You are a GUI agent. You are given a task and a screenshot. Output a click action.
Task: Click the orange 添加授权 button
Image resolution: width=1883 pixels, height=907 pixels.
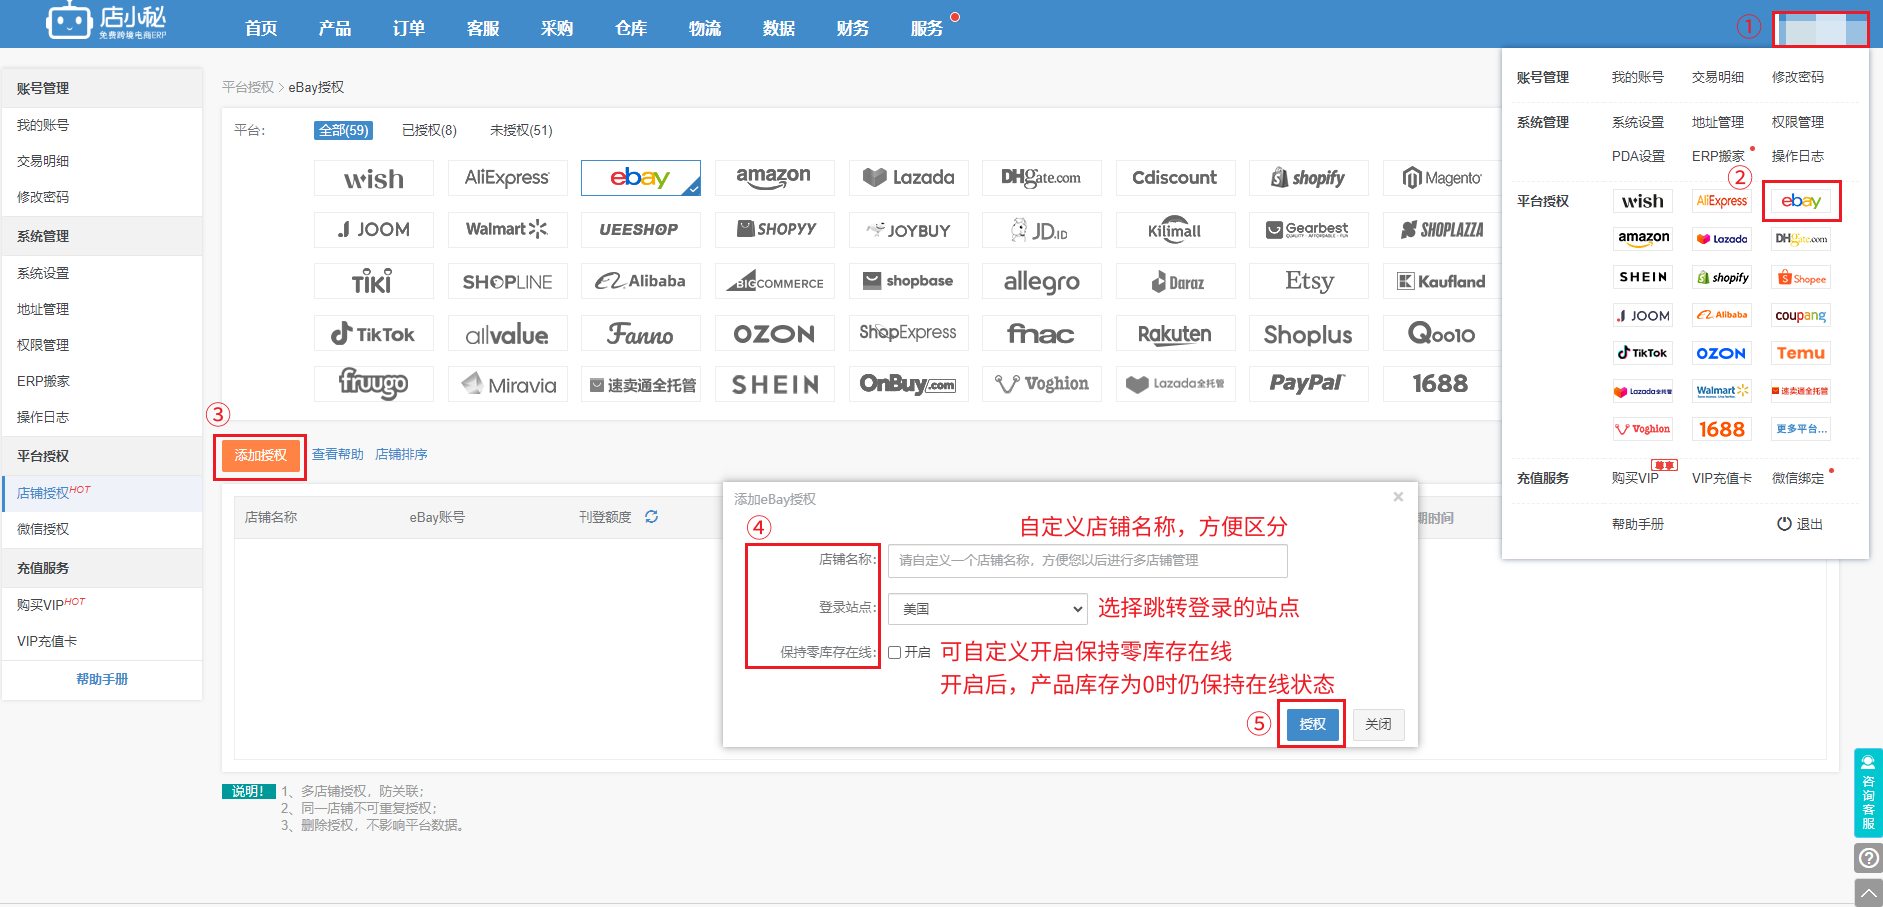(260, 455)
